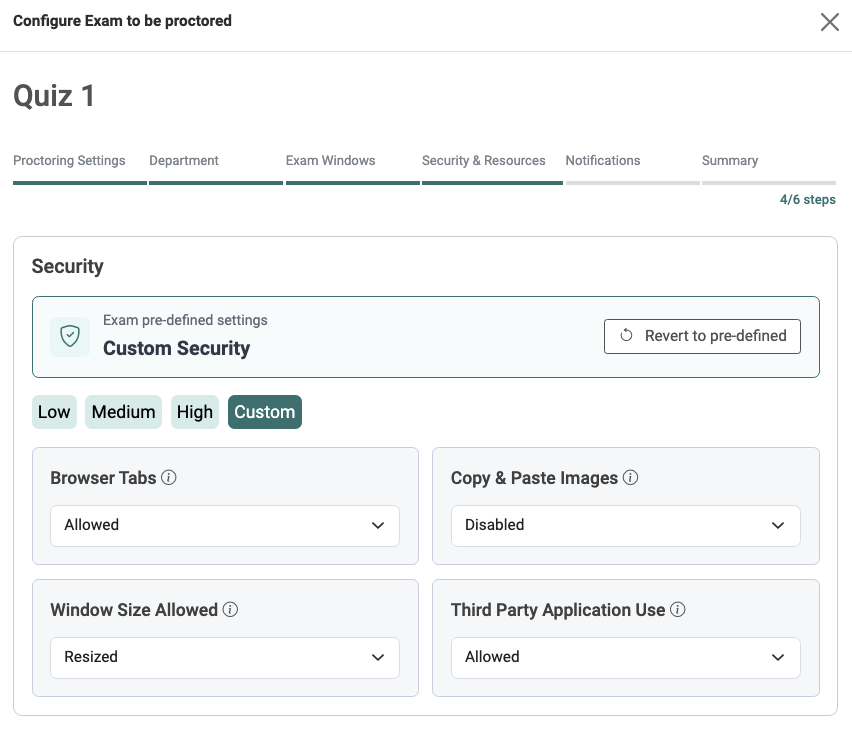Go to Proctoring Settings step
Viewport: 852px width, 737px height.
(69, 161)
